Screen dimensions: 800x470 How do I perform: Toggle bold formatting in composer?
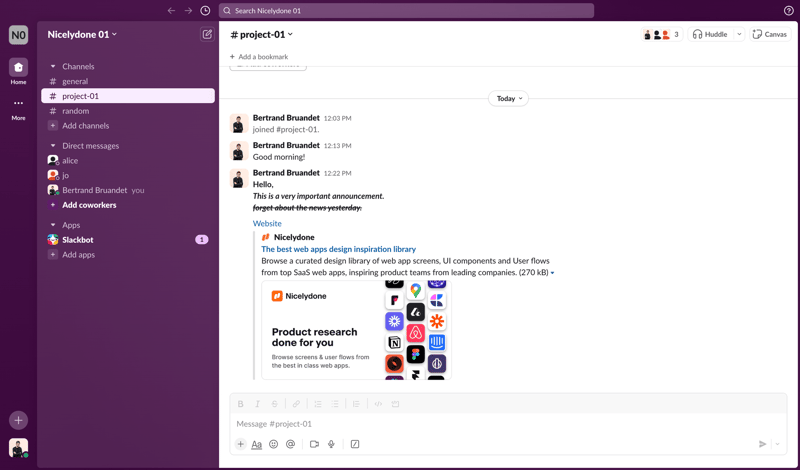[x=241, y=404]
